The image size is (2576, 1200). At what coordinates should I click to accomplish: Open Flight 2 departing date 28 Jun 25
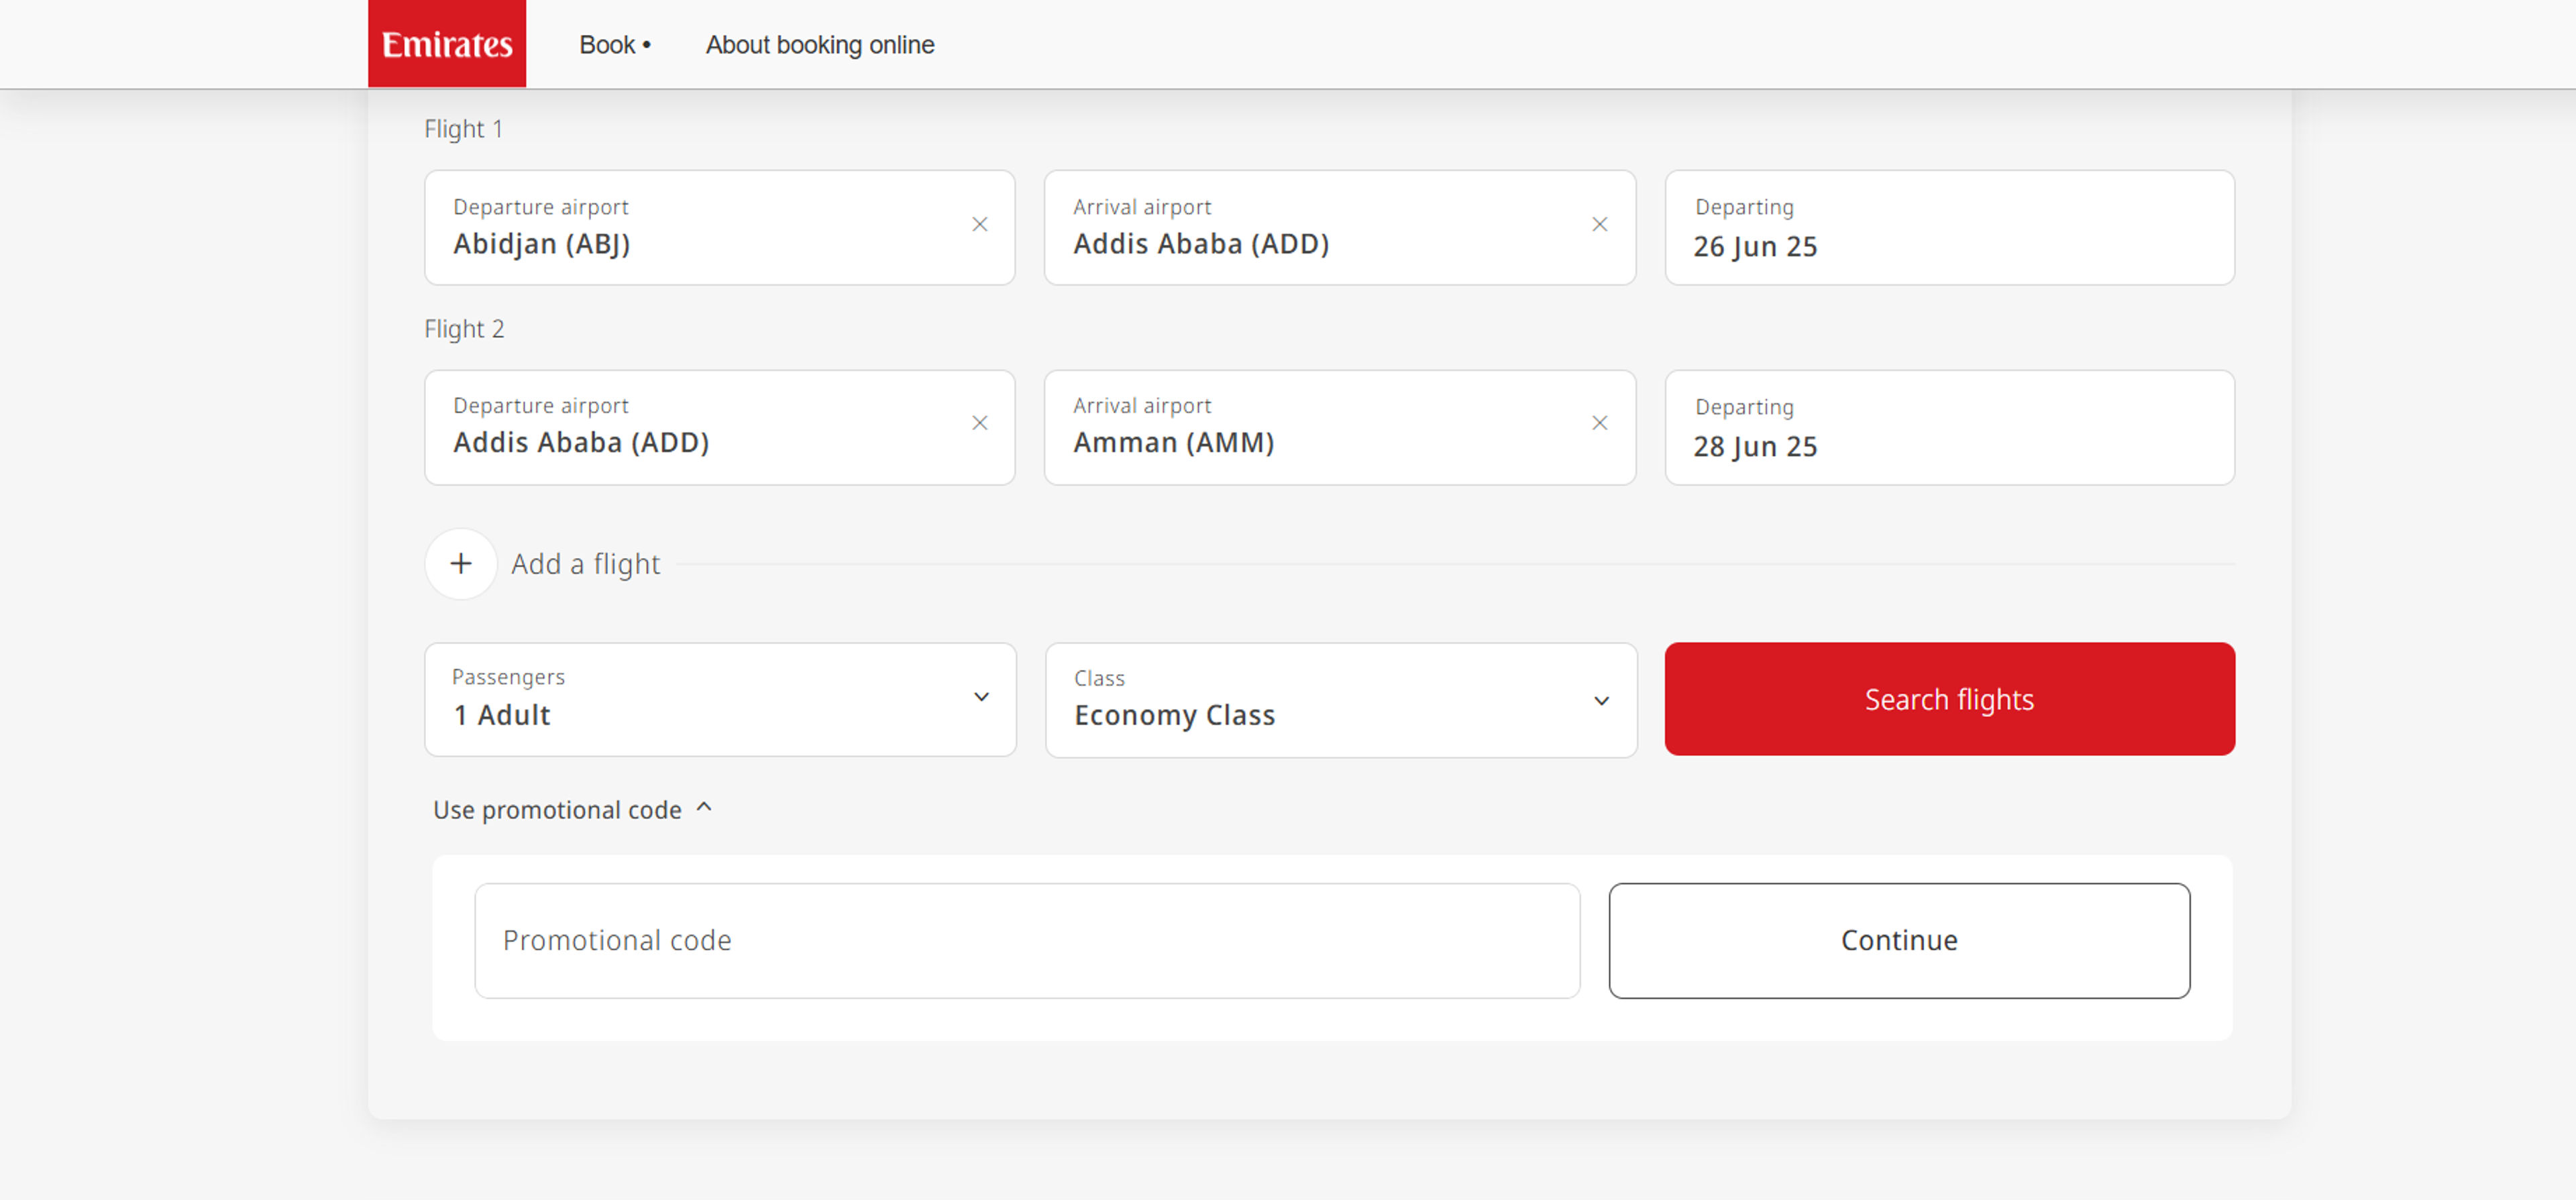tap(1949, 428)
